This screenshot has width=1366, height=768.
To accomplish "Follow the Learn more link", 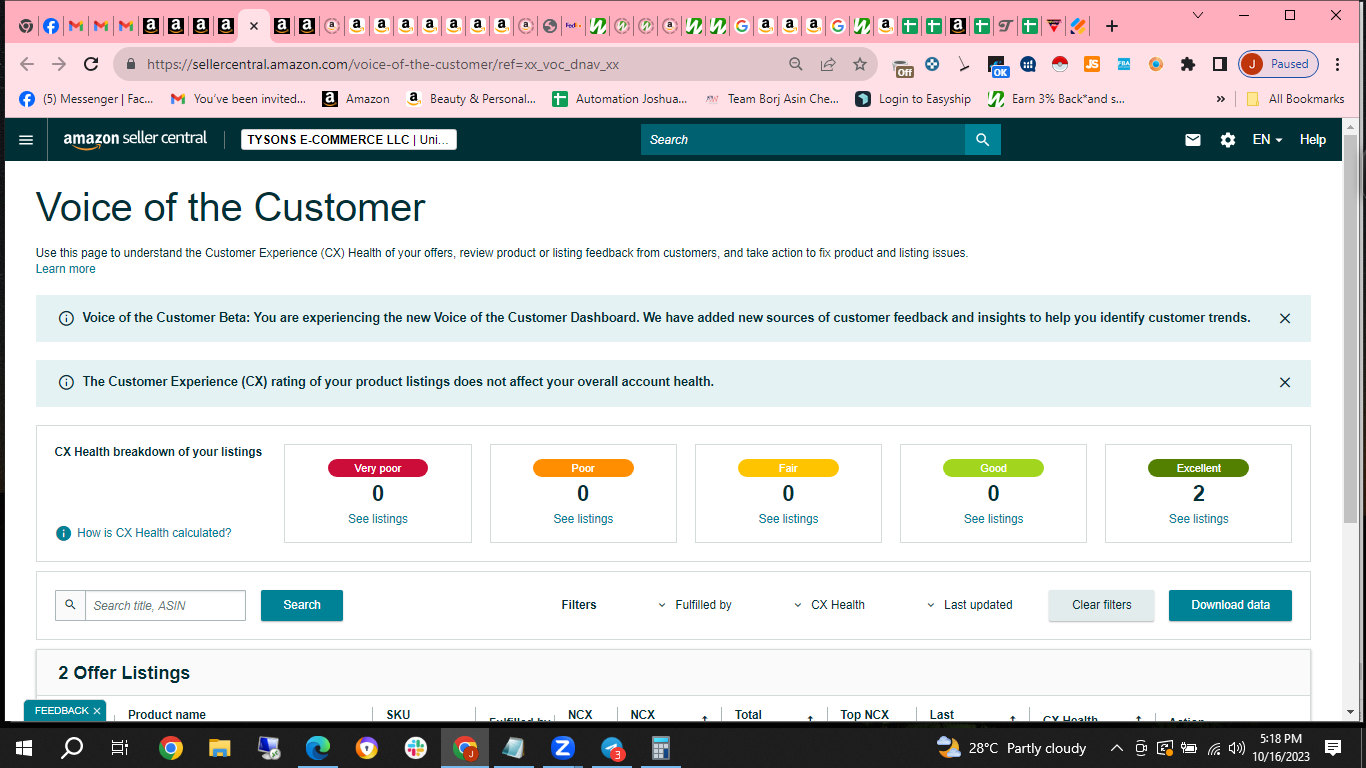I will (x=66, y=269).
